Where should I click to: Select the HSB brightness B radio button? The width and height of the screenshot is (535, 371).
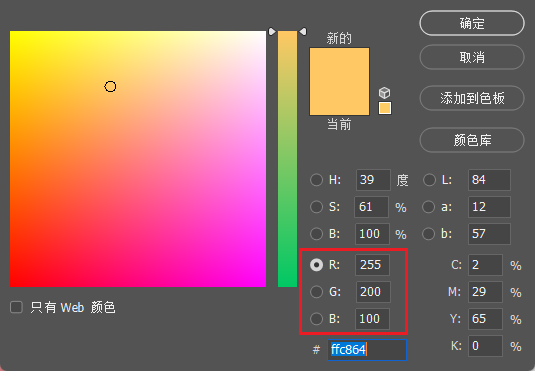click(x=316, y=234)
